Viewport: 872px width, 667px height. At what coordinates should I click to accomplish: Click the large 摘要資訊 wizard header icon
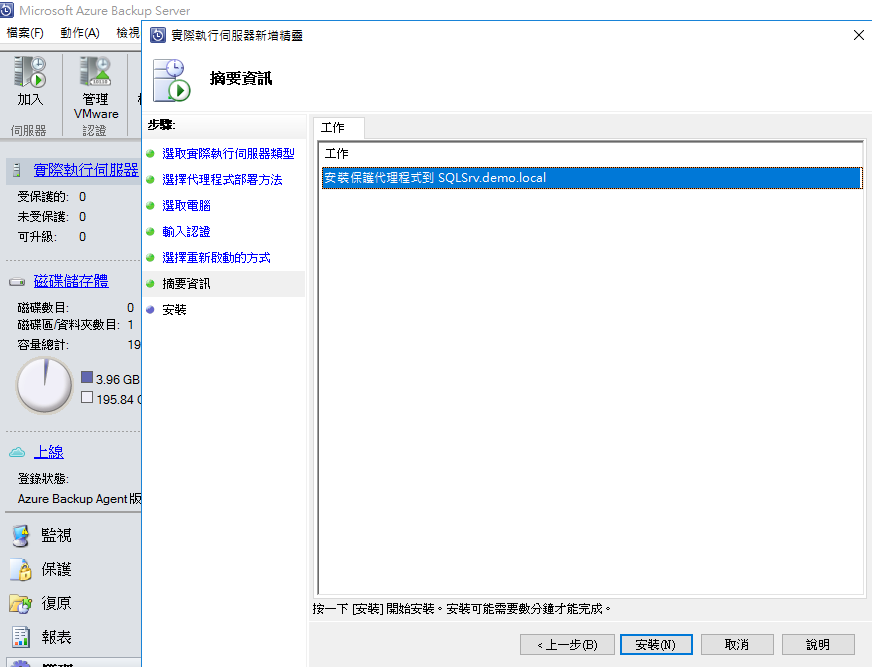172,80
